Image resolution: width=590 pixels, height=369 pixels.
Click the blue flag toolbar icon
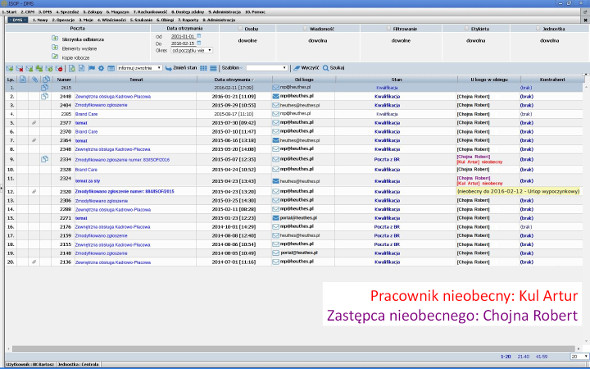click(91, 68)
